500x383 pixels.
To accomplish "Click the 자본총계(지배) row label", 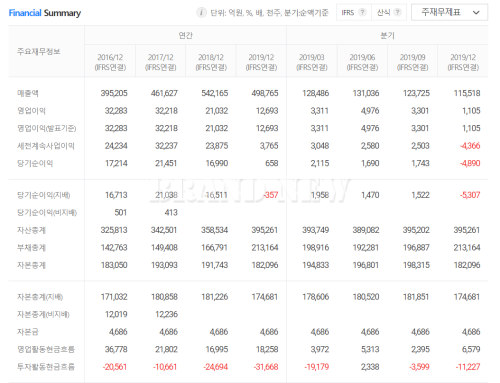I will (40, 297).
